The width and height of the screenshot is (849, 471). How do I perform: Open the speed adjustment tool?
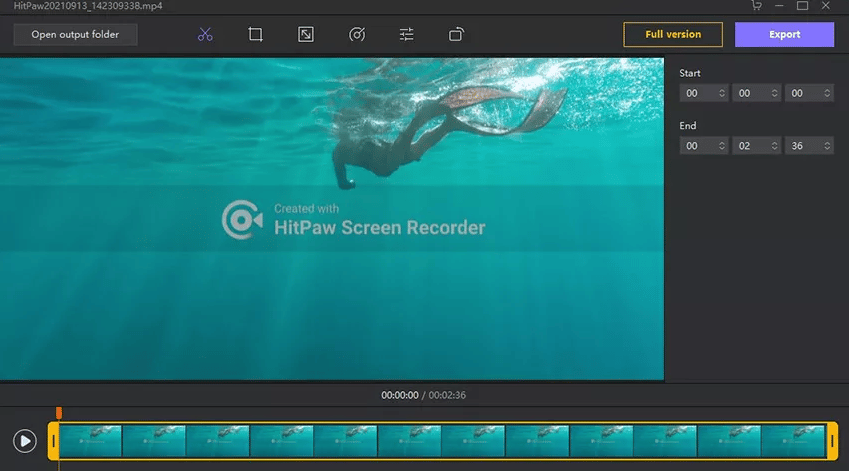coord(356,35)
